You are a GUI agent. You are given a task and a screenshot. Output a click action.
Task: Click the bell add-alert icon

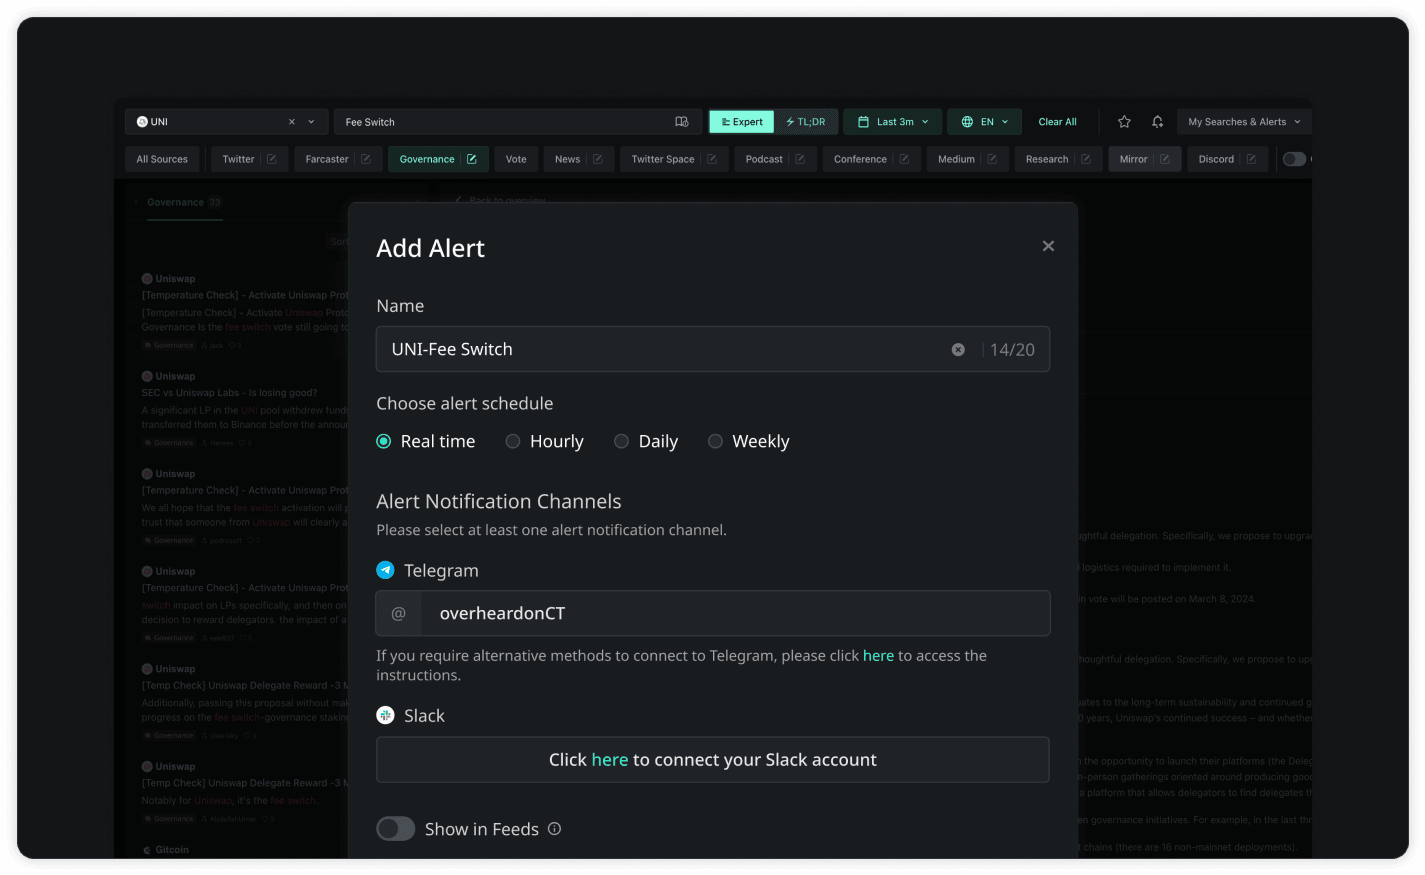(1157, 122)
